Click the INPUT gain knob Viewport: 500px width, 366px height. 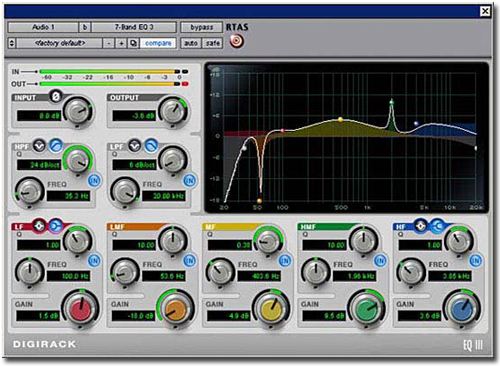[78, 111]
